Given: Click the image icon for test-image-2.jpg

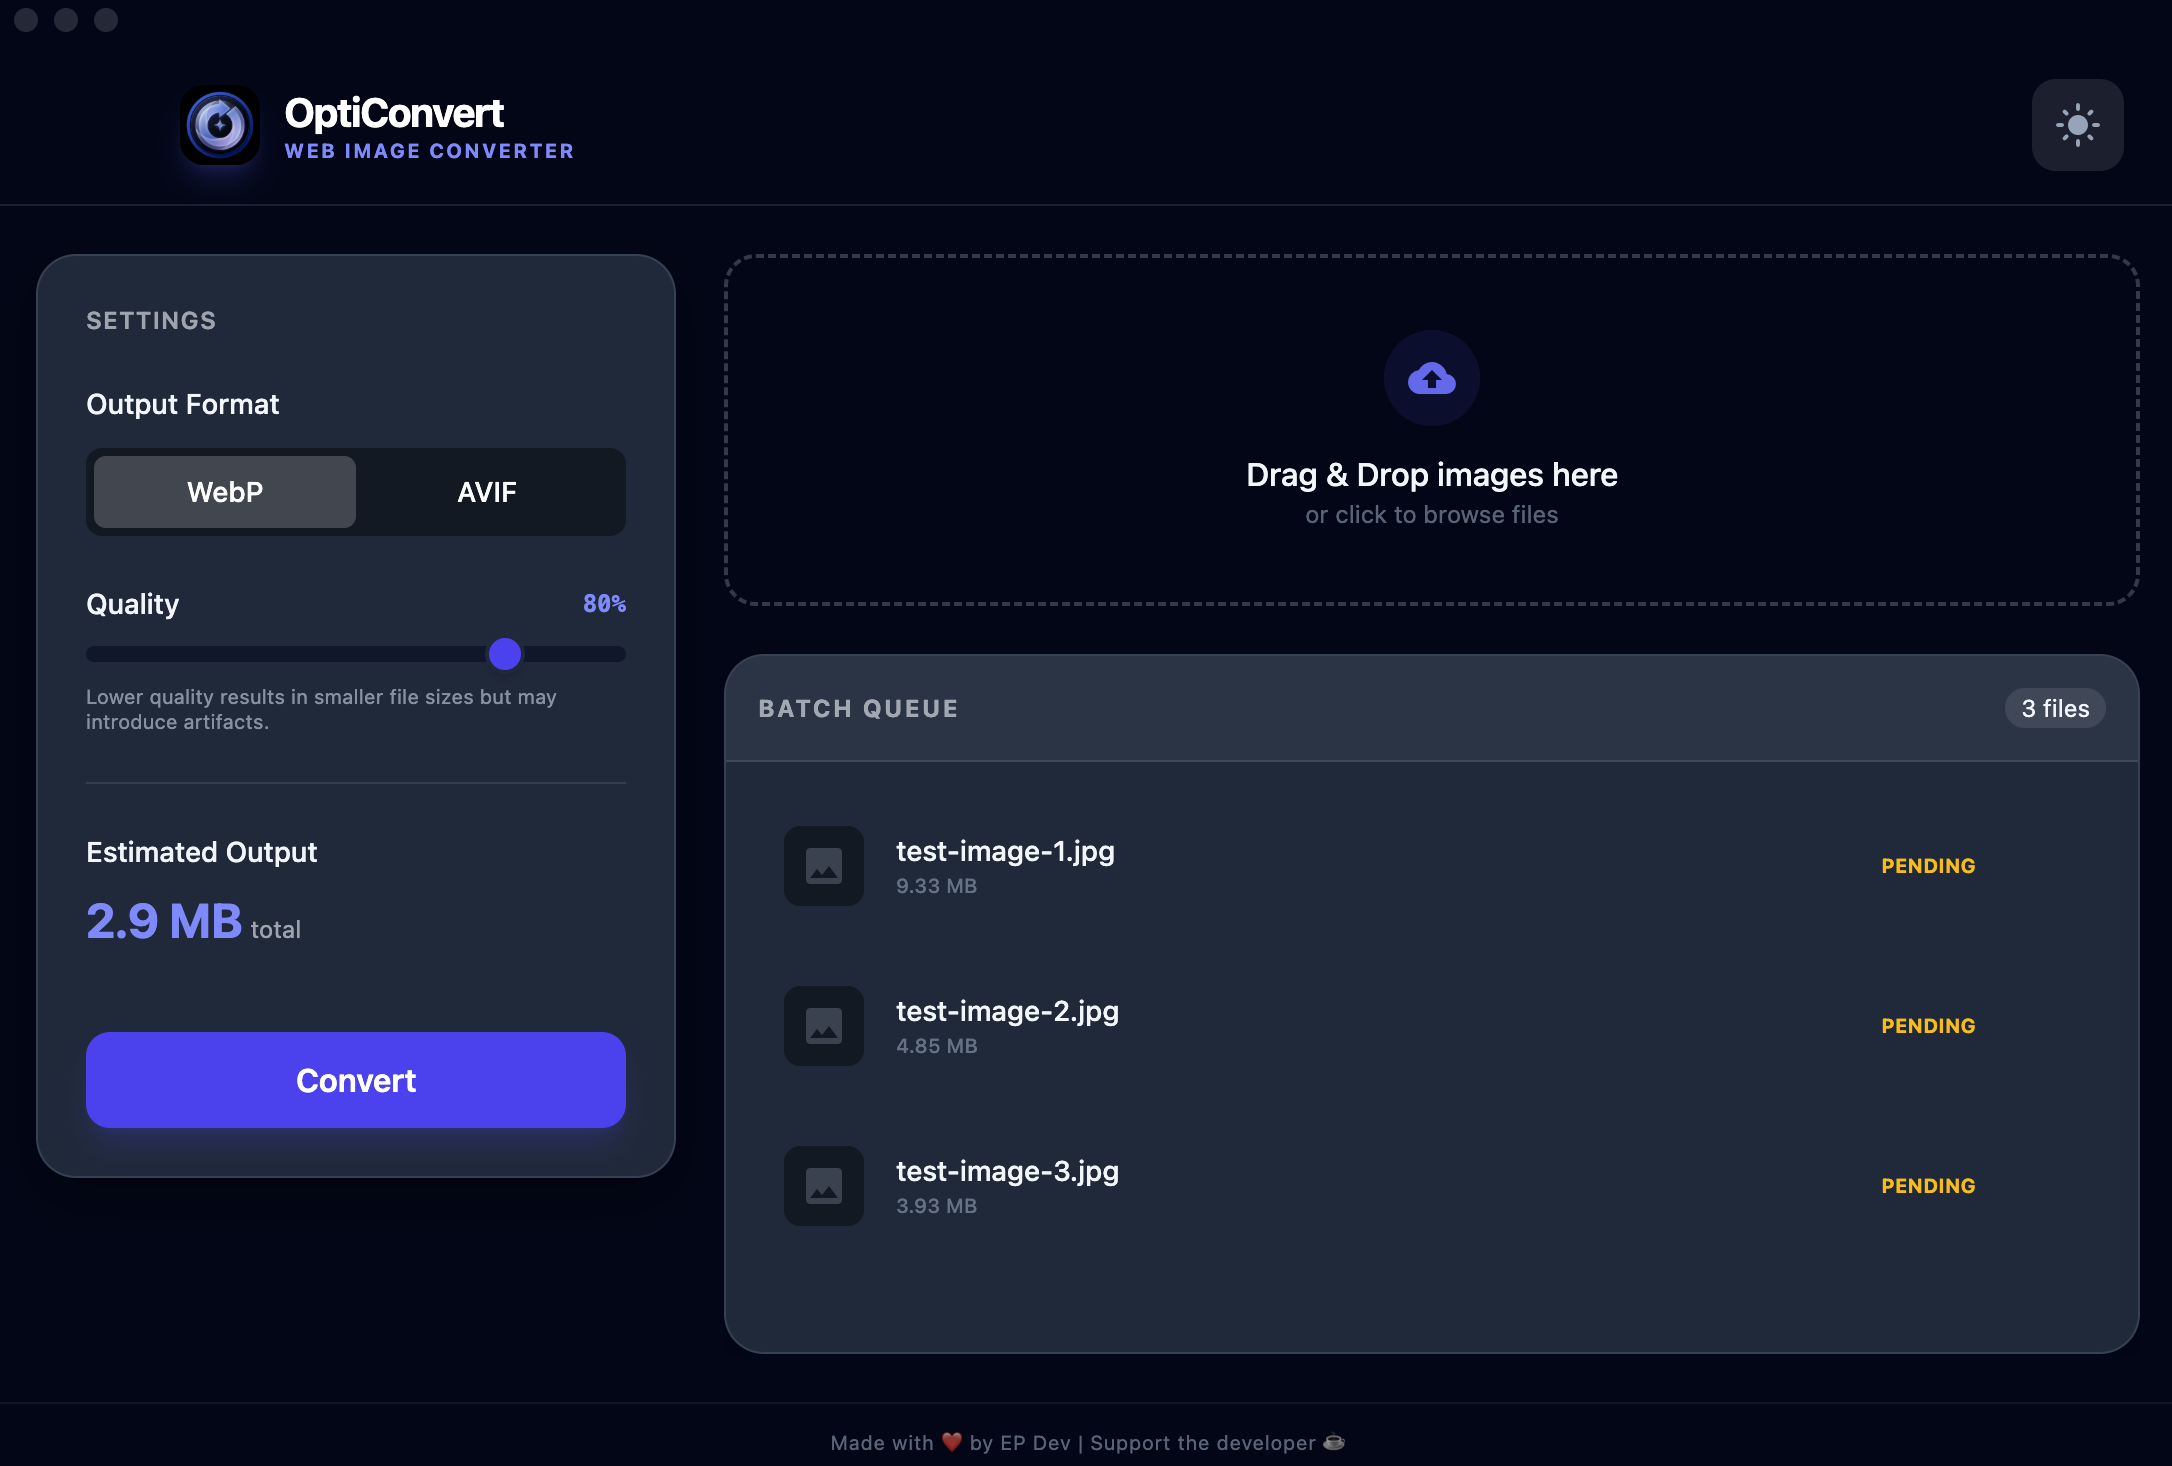Looking at the screenshot, I should 823,1026.
